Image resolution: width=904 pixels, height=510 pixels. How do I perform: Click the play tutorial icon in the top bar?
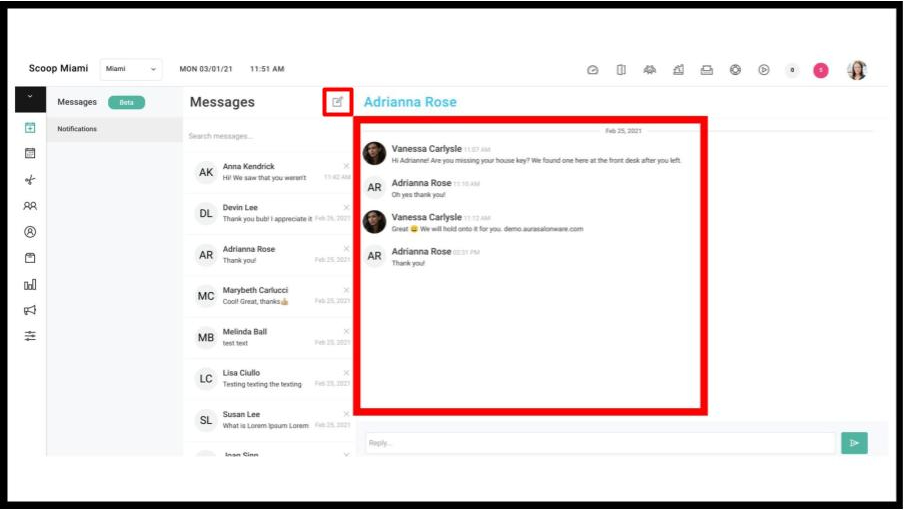point(764,70)
